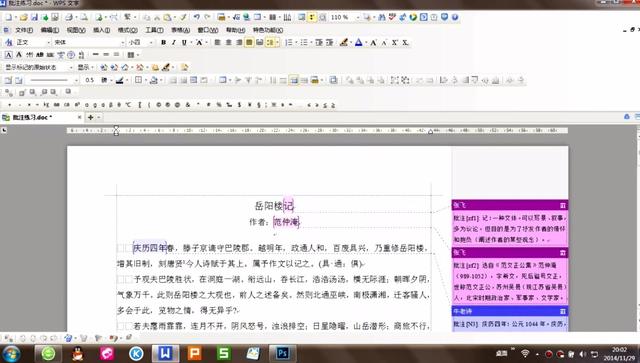Screen dimensions: 640x363
Task: Click the options icon on second 张飞 comment
Action: (x=563, y=253)
